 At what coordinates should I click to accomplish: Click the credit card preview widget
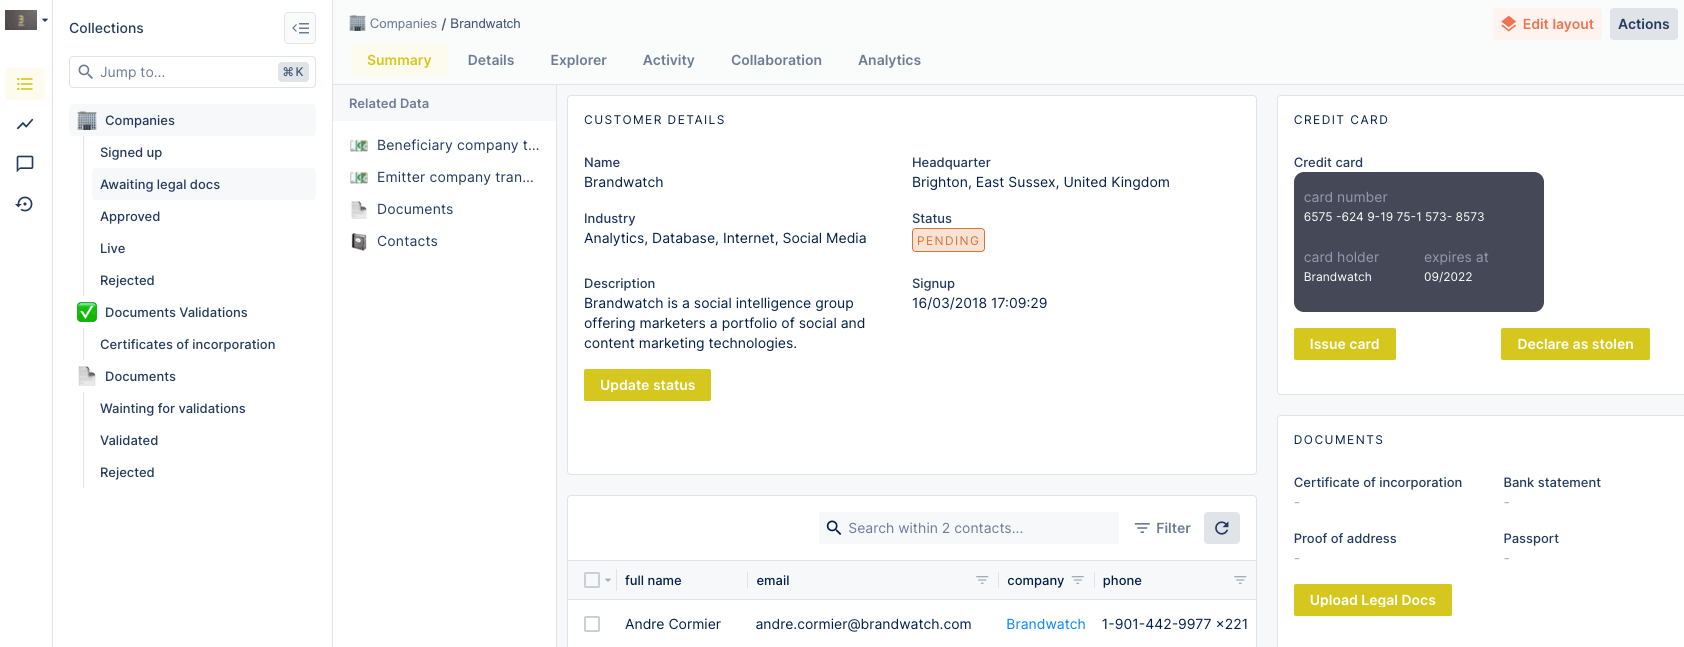(1418, 242)
